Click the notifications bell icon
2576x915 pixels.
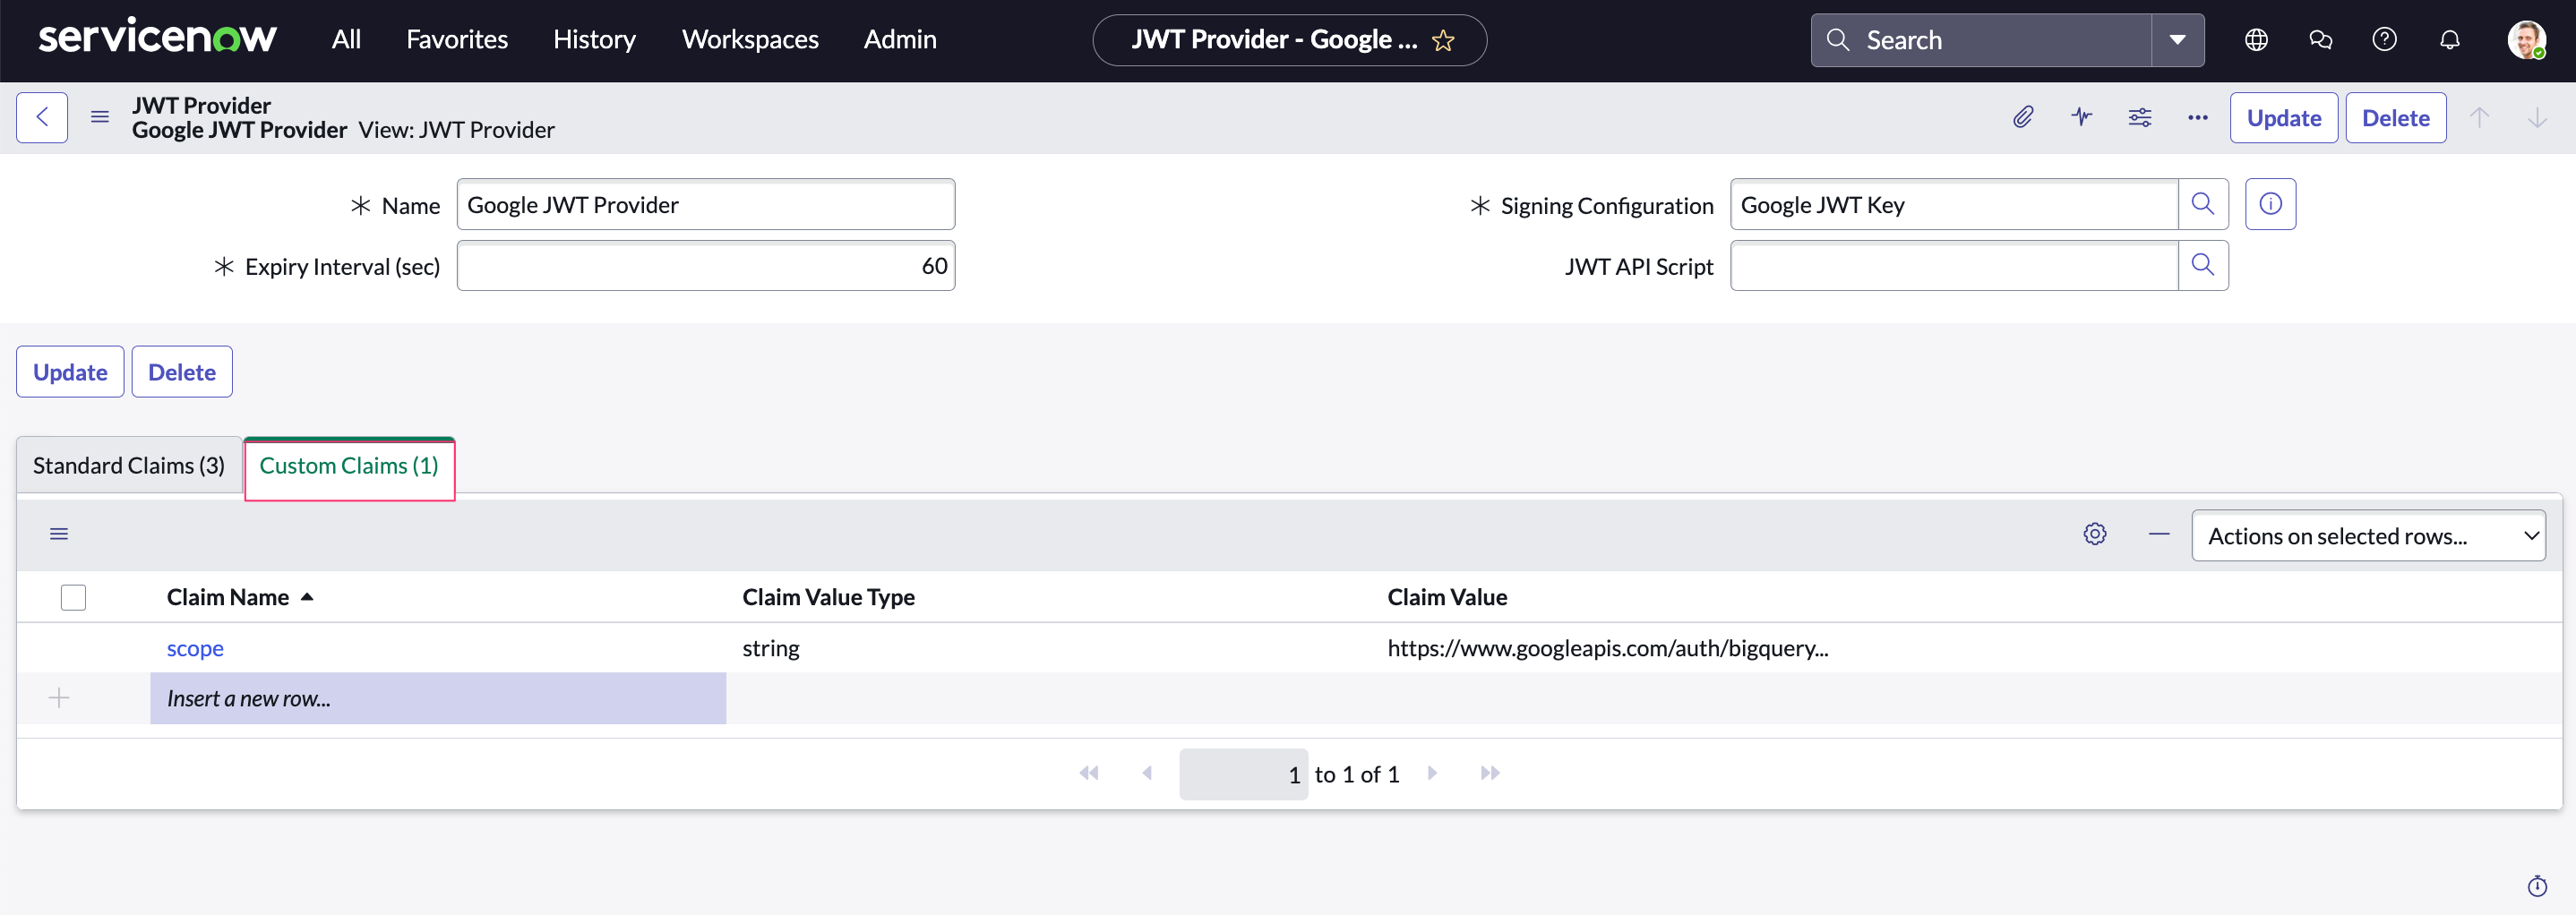tap(2449, 39)
